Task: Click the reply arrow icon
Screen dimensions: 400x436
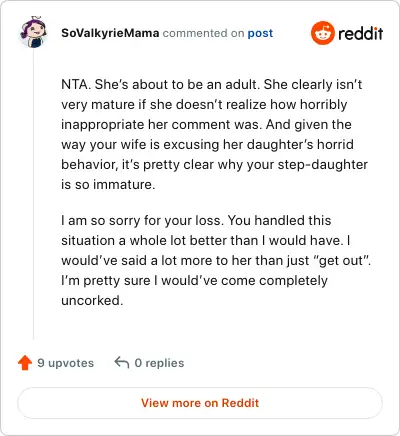Action: tap(122, 362)
